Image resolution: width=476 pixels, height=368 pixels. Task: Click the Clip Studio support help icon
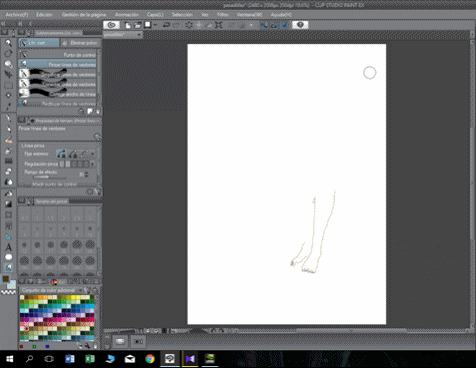click(300, 25)
